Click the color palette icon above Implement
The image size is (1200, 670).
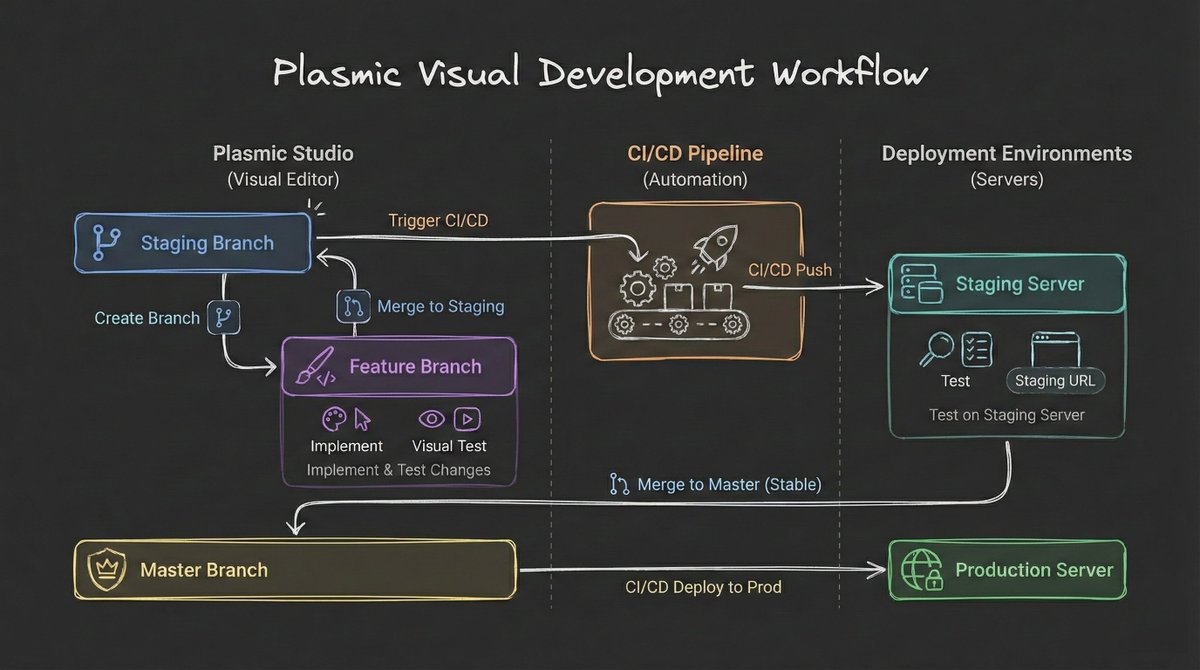click(333, 419)
